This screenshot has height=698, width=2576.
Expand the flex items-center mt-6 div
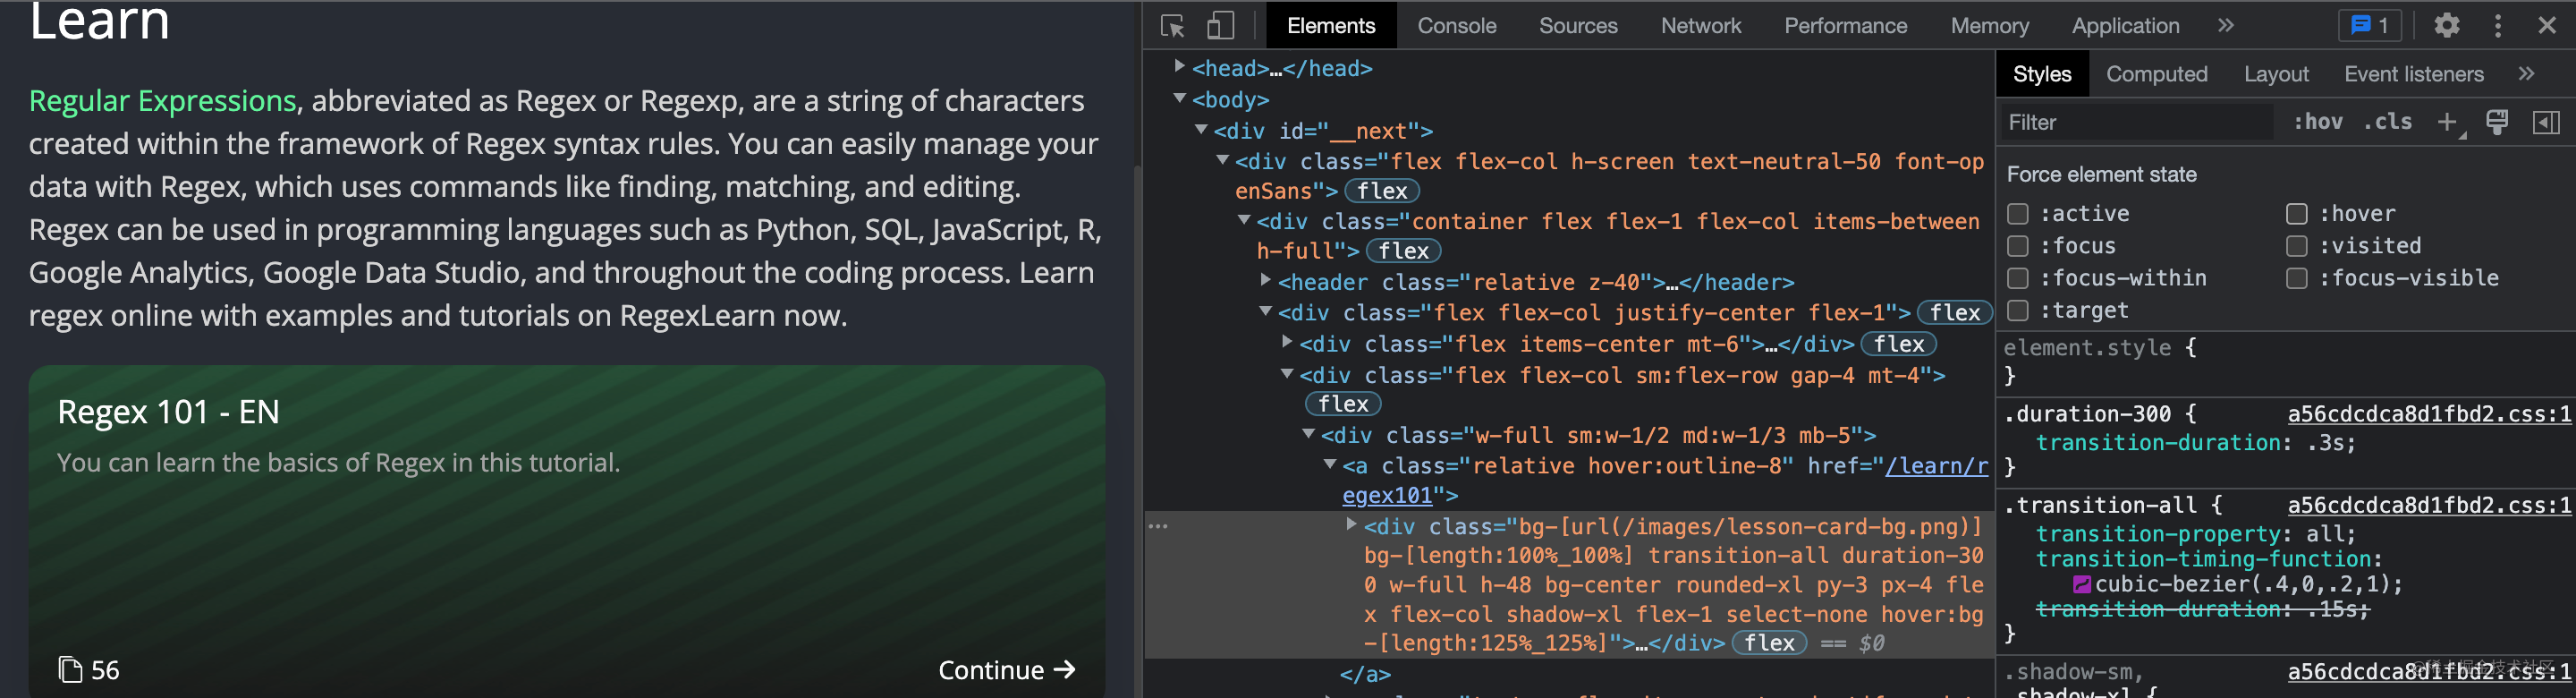[1287, 342]
